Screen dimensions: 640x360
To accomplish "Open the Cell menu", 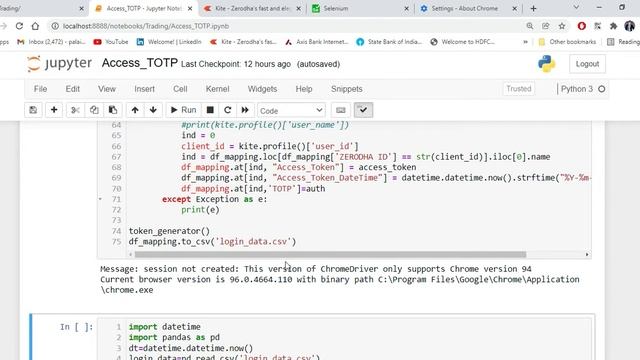I will coord(180,89).
